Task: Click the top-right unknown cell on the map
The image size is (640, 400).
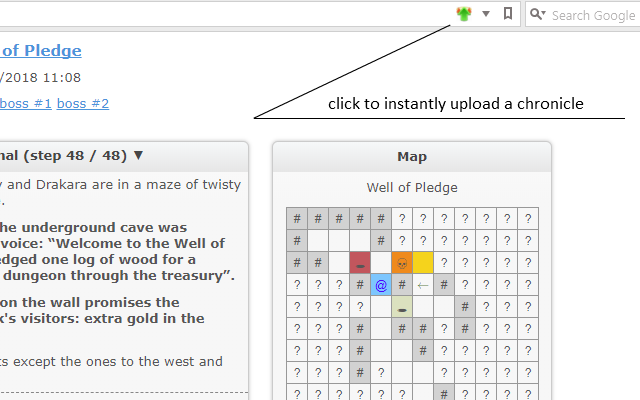Action: point(528,219)
